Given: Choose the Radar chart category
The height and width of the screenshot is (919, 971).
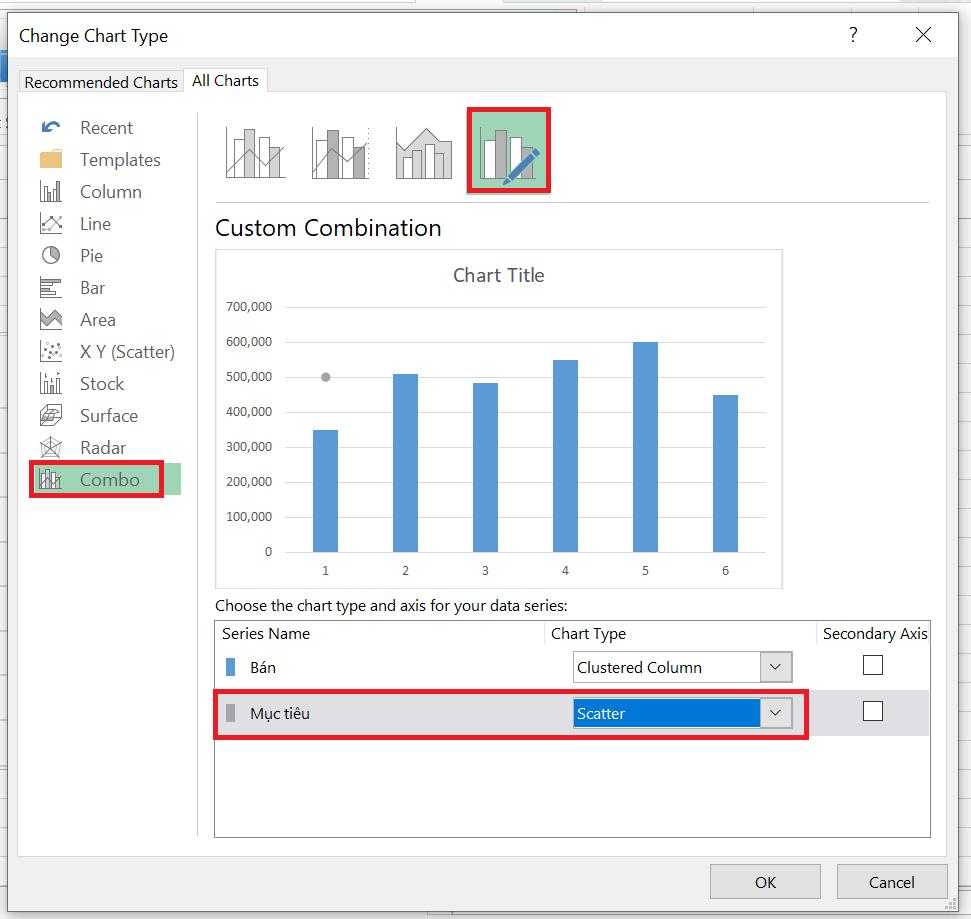Looking at the screenshot, I should point(102,448).
